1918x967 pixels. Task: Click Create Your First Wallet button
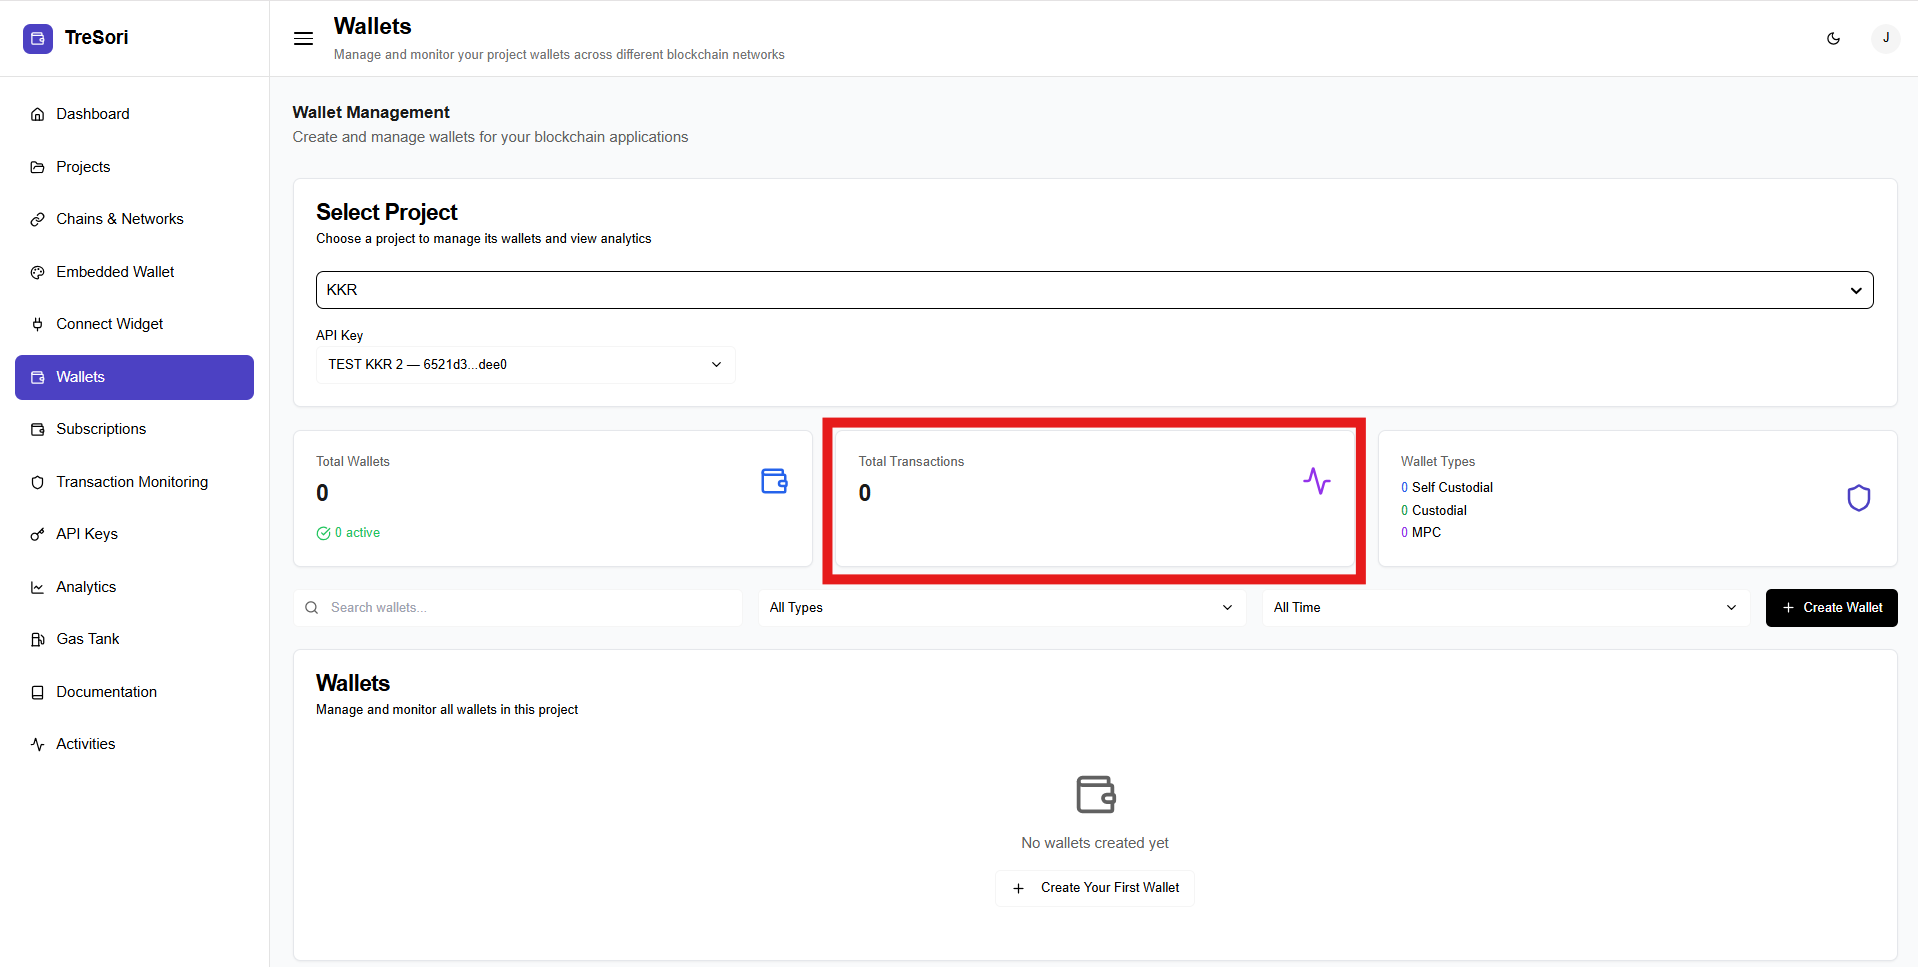point(1095,888)
